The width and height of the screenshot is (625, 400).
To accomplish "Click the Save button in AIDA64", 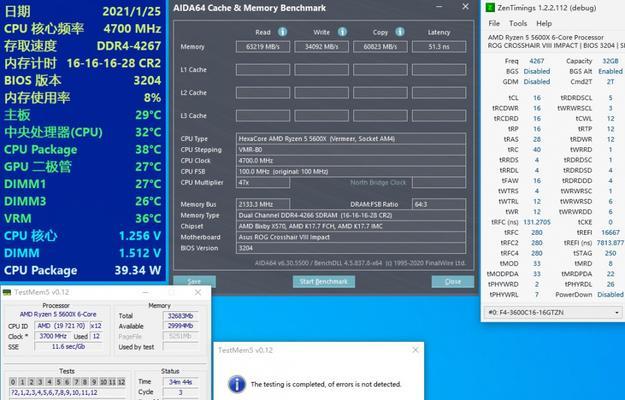I will pyautogui.click(x=194, y=282).
